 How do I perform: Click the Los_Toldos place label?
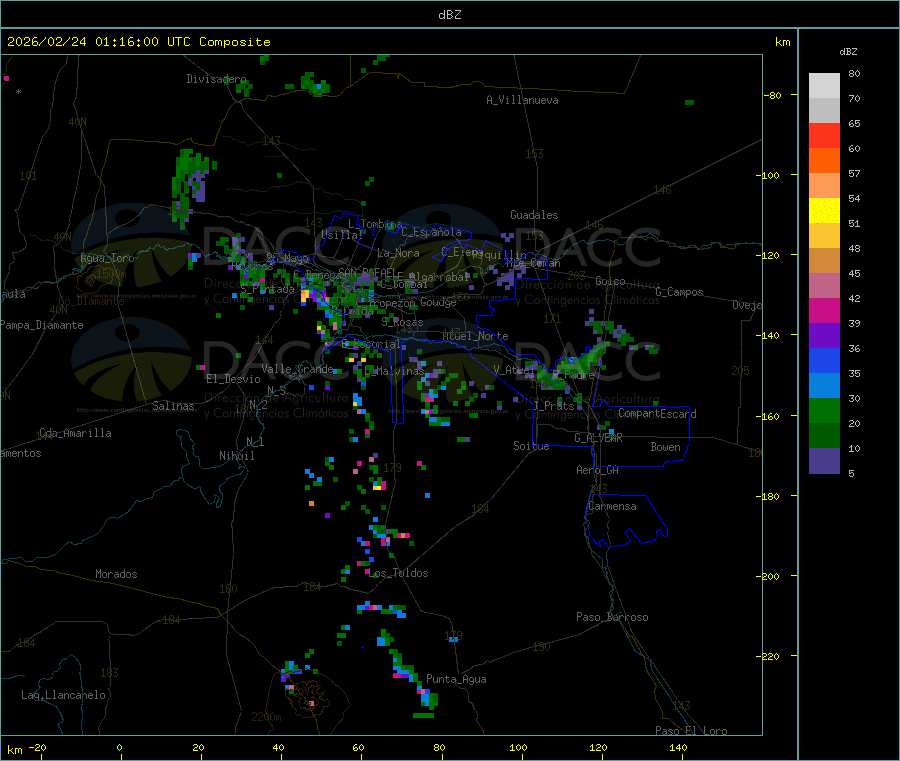(x=398, y=573)
